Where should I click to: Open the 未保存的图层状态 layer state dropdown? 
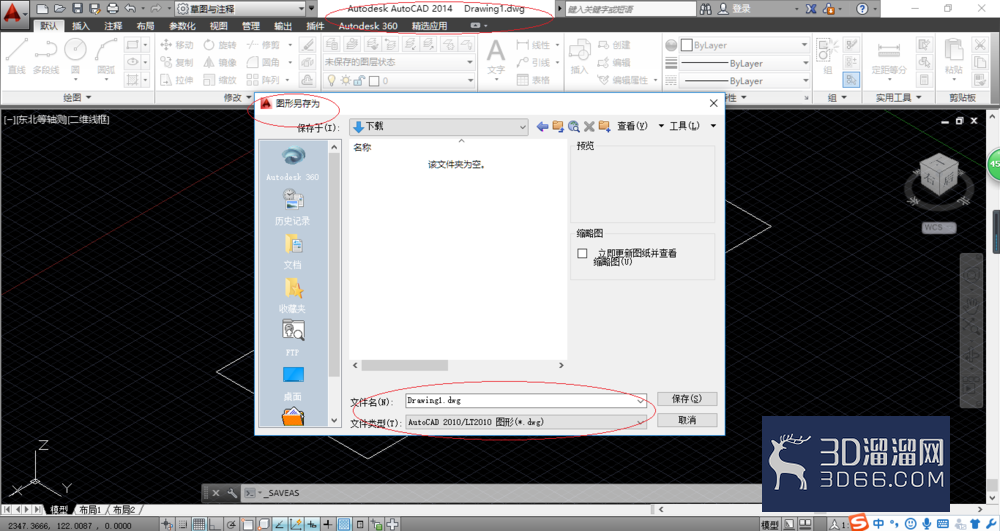[x=399, y=62]
